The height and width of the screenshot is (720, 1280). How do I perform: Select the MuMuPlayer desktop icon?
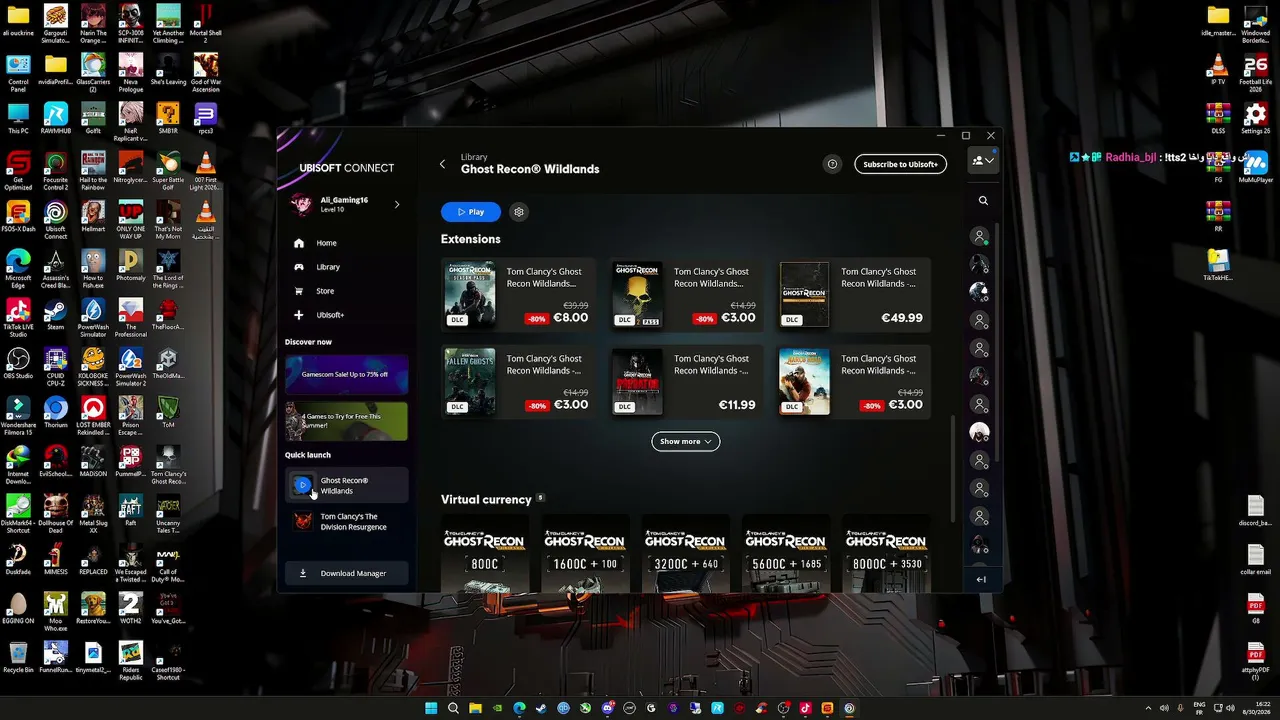pos(1256,168)
